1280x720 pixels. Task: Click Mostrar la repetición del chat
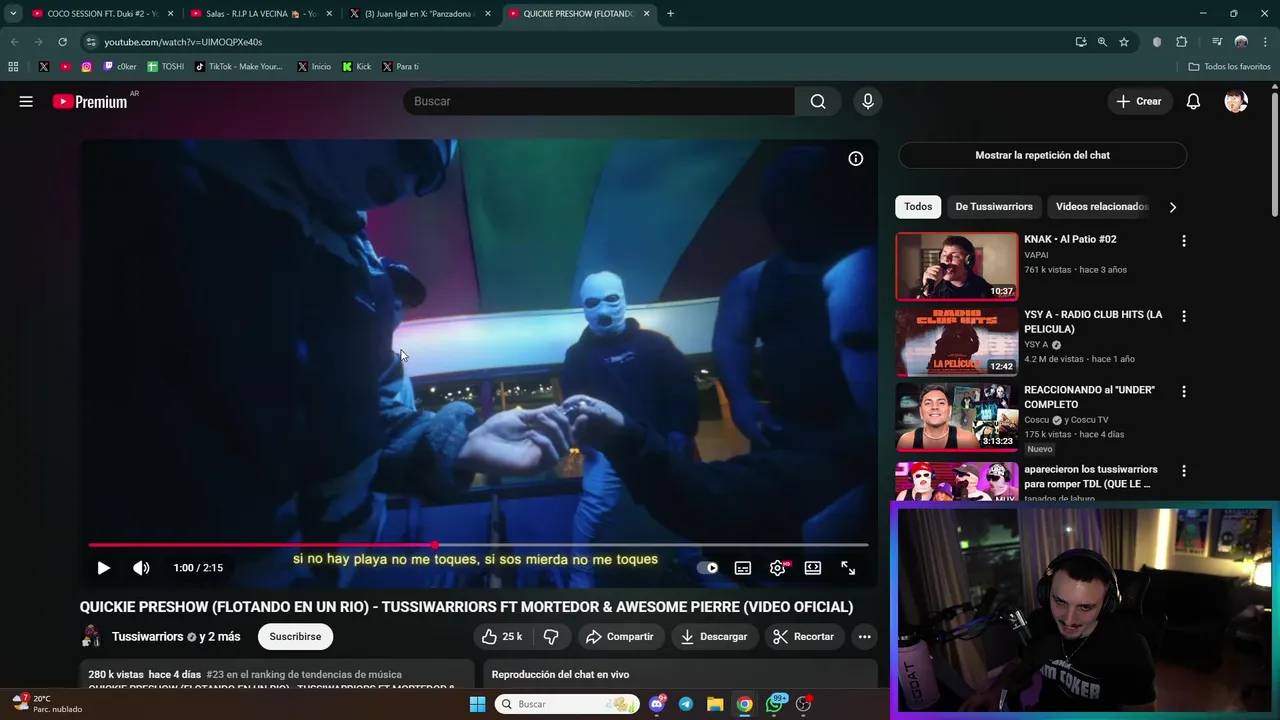click(1042, 155)
